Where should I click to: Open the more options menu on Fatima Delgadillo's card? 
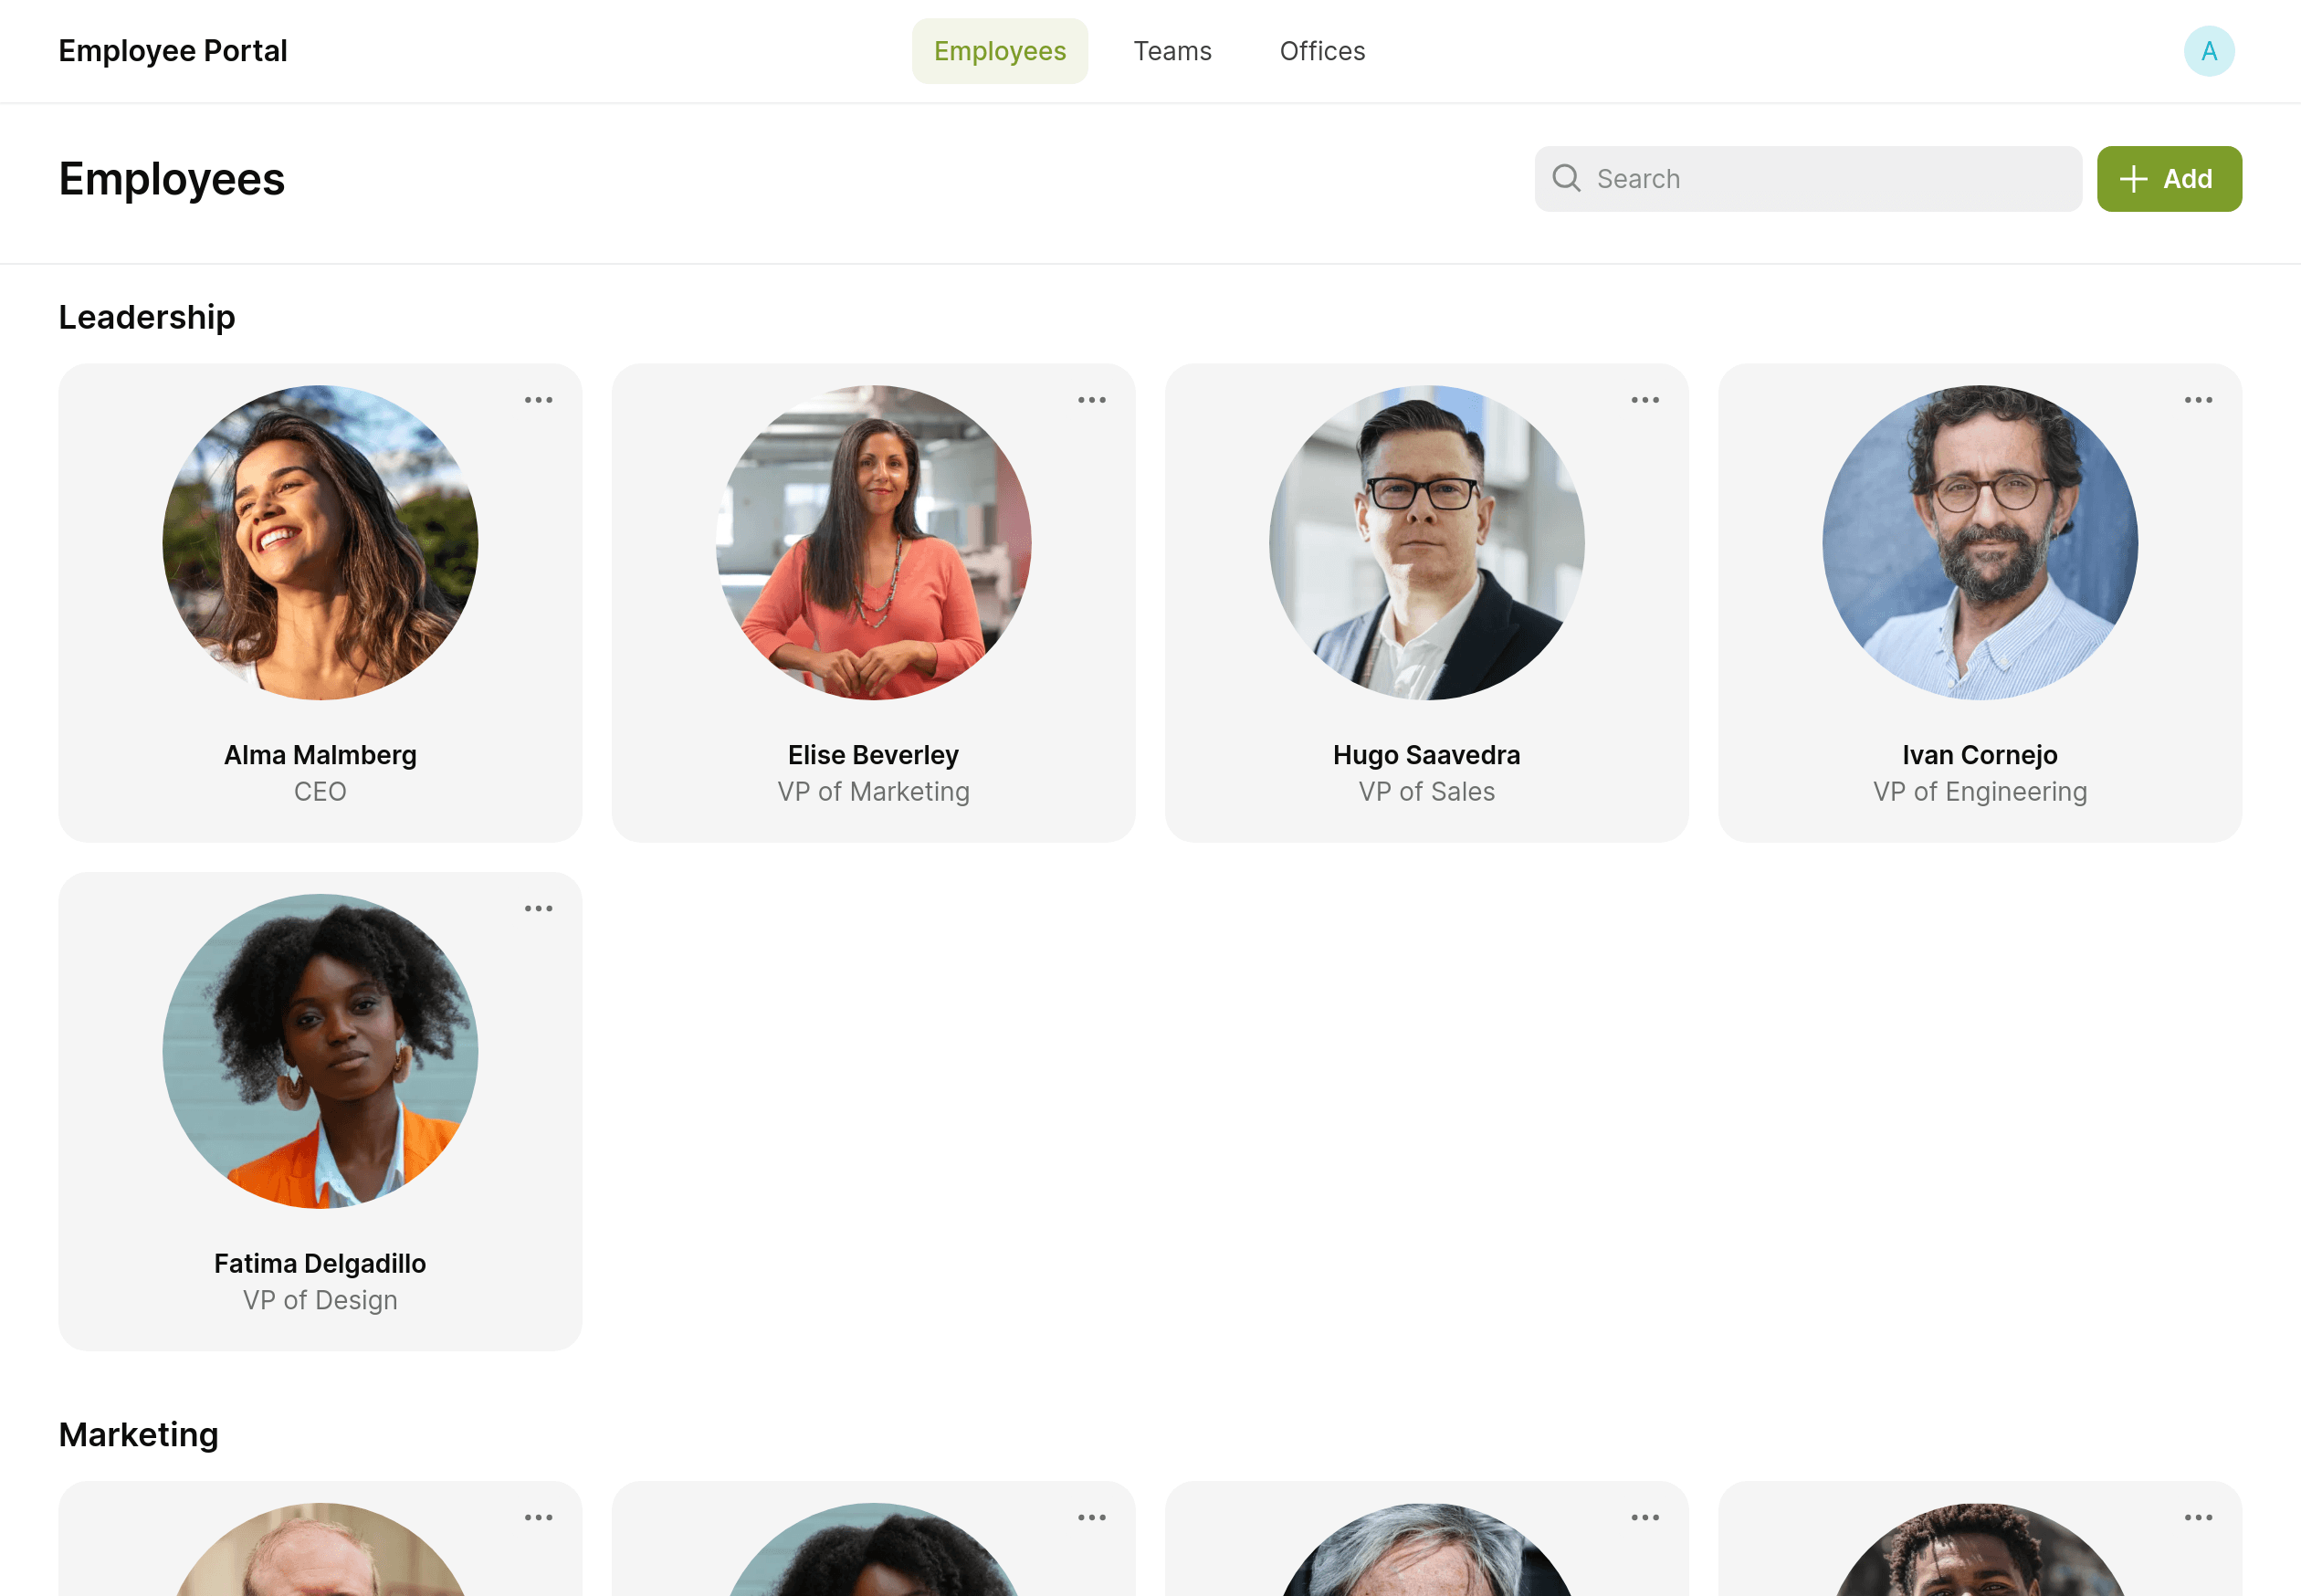click(x=538, y=909)
